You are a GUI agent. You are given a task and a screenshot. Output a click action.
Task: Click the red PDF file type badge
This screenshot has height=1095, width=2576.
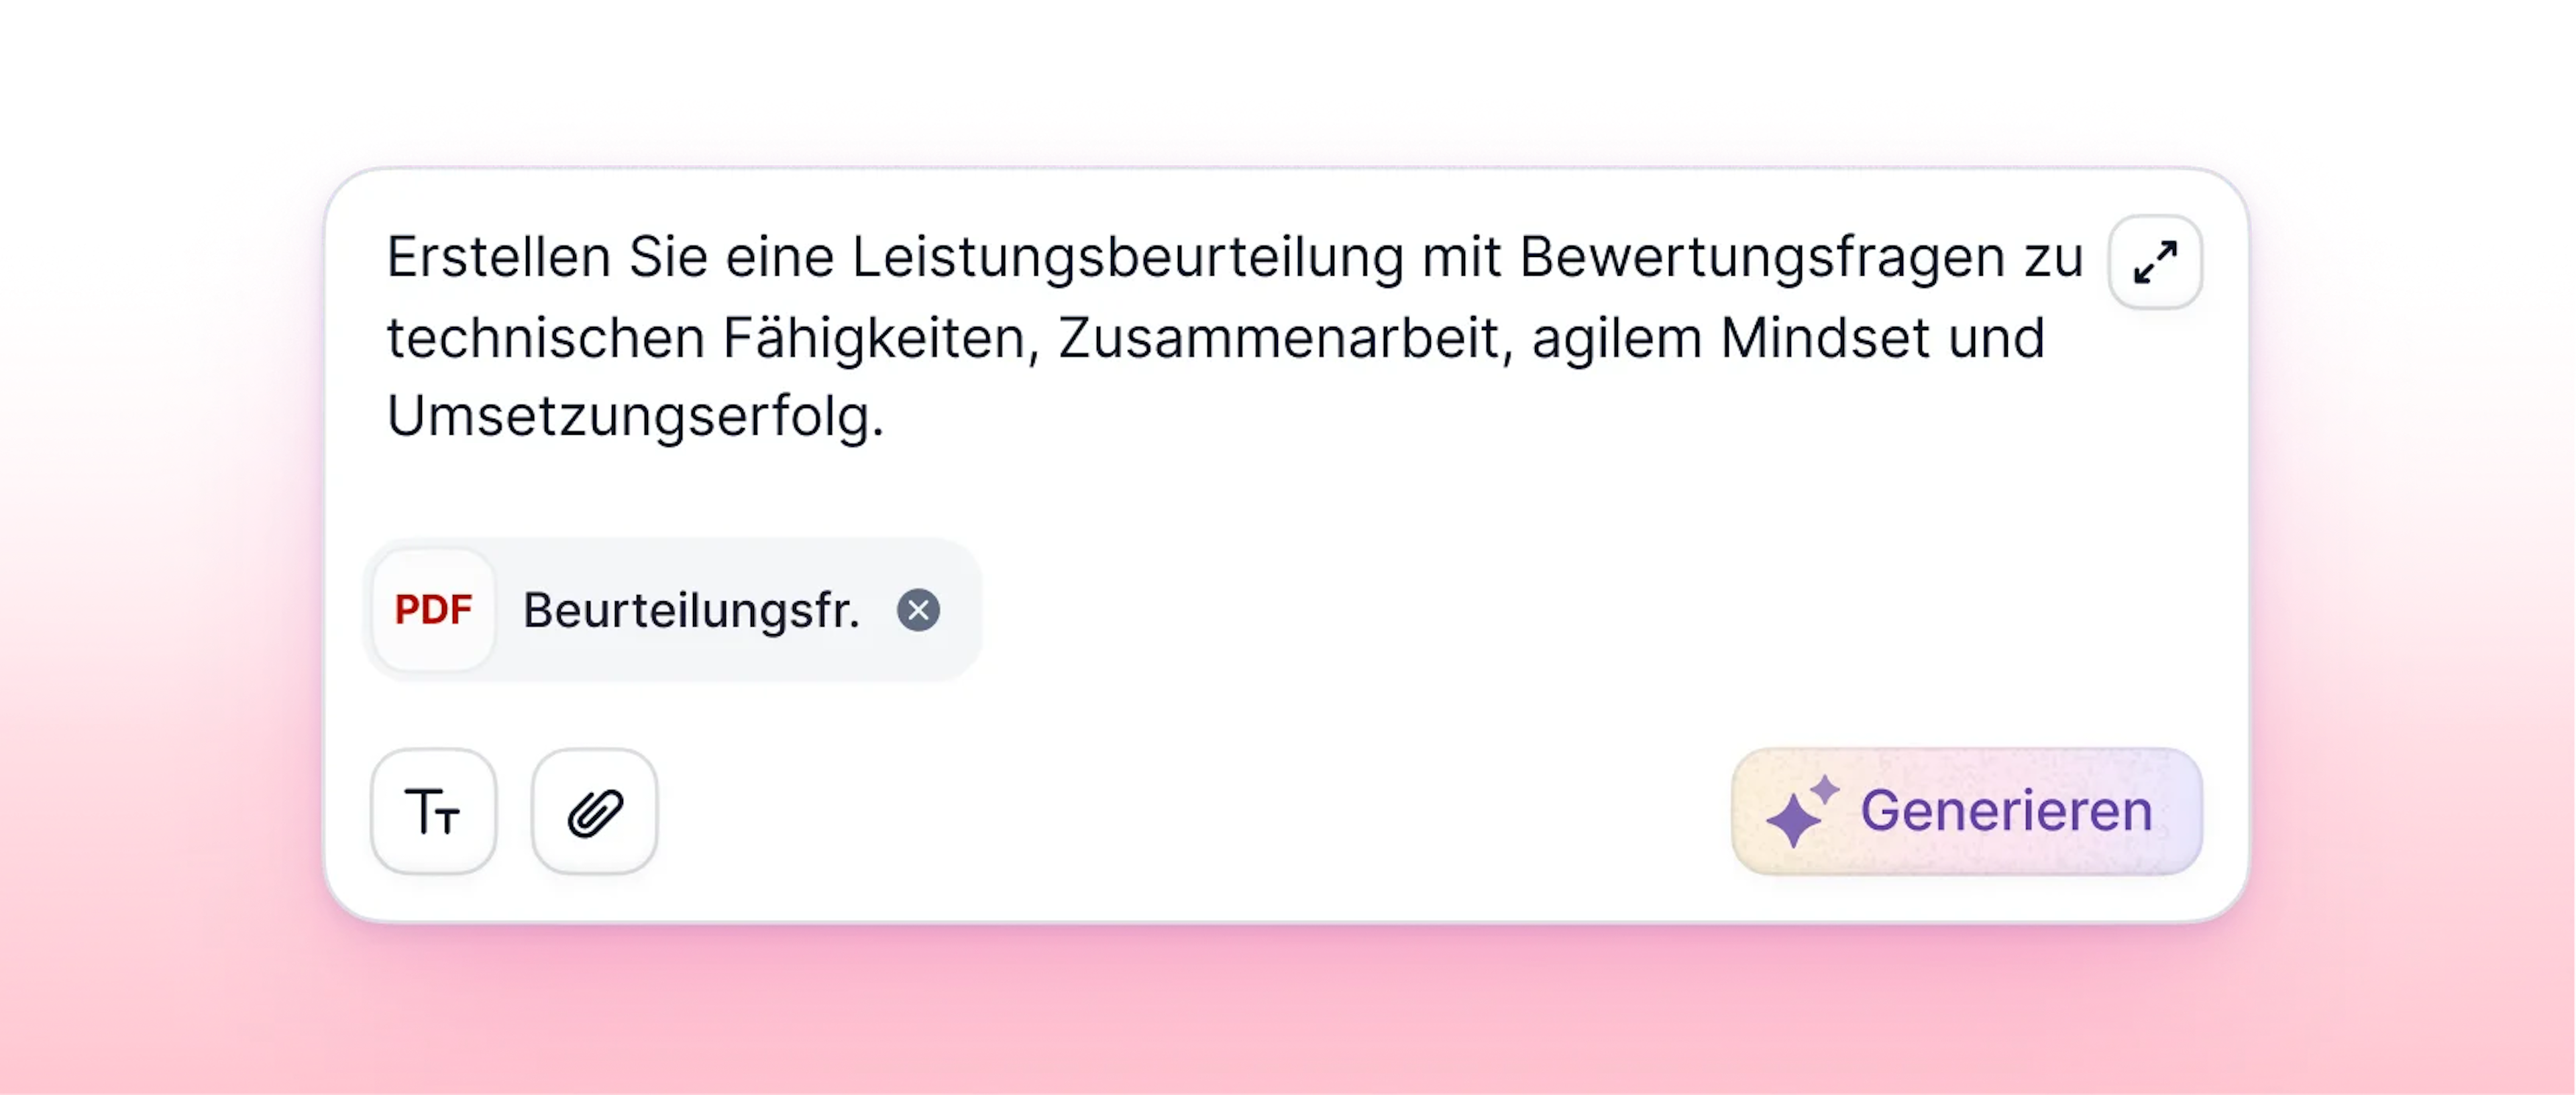pos(433,610)
